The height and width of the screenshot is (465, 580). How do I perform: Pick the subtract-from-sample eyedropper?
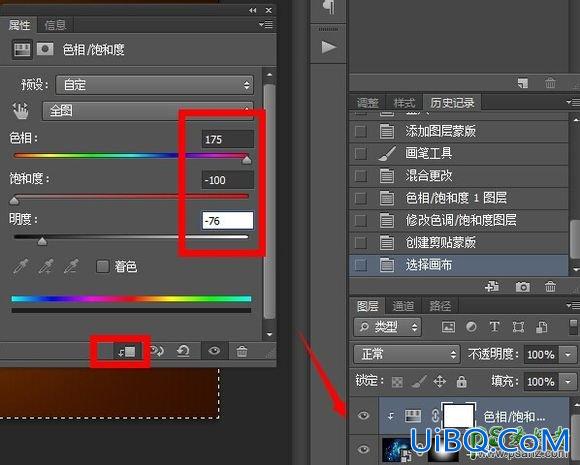pyautogui.click(x=71, y=266)
